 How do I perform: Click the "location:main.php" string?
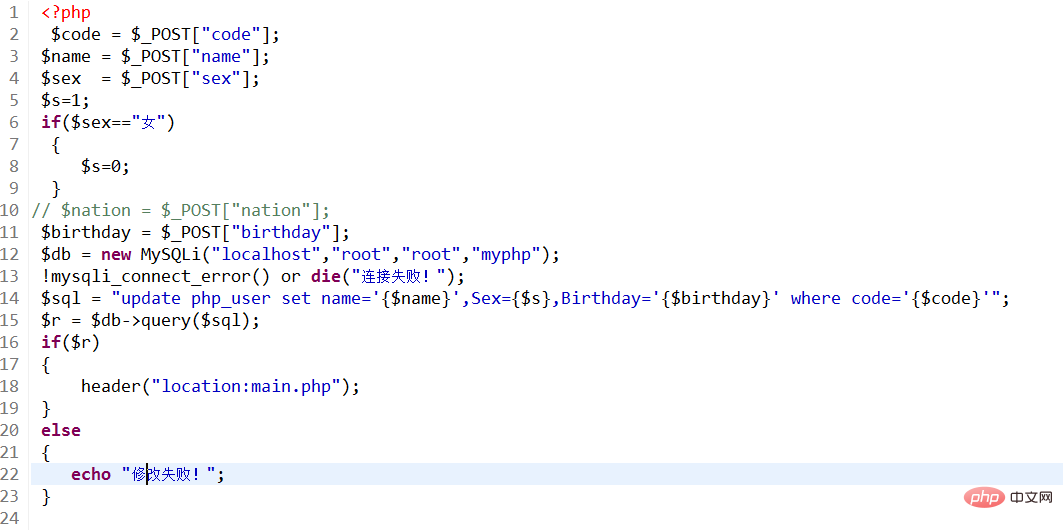(245, 386)
